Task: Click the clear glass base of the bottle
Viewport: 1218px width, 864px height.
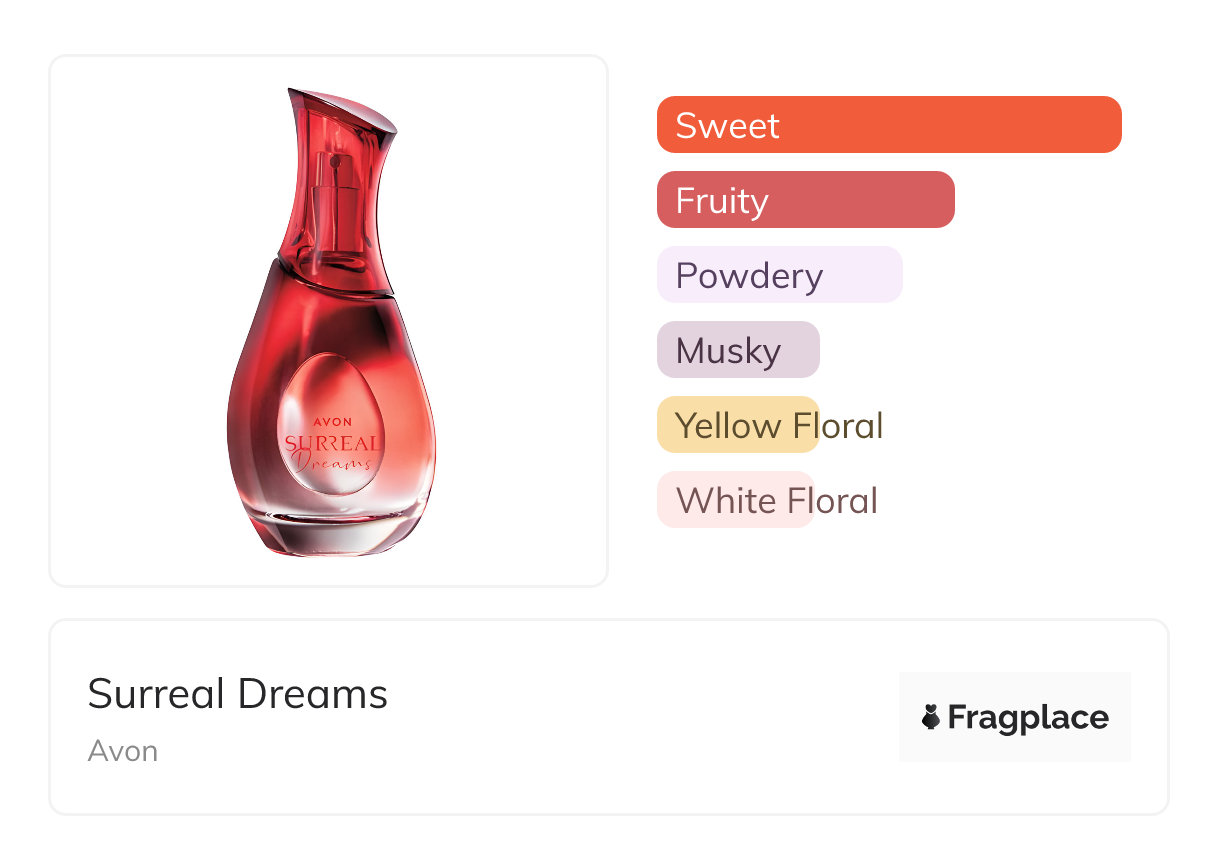Action: 332,530
